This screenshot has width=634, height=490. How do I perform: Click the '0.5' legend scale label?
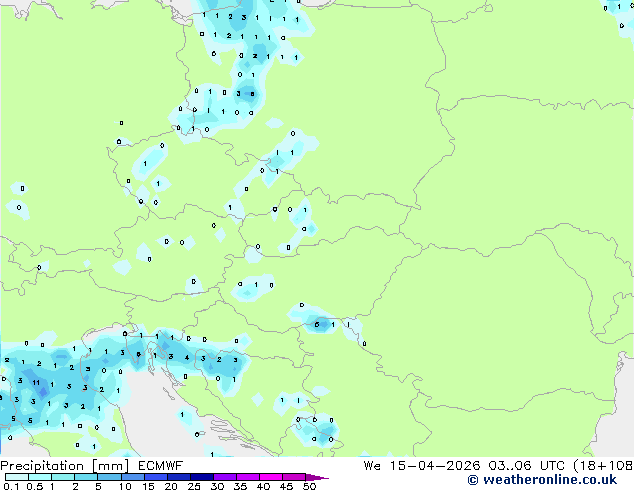click(35, 486)
